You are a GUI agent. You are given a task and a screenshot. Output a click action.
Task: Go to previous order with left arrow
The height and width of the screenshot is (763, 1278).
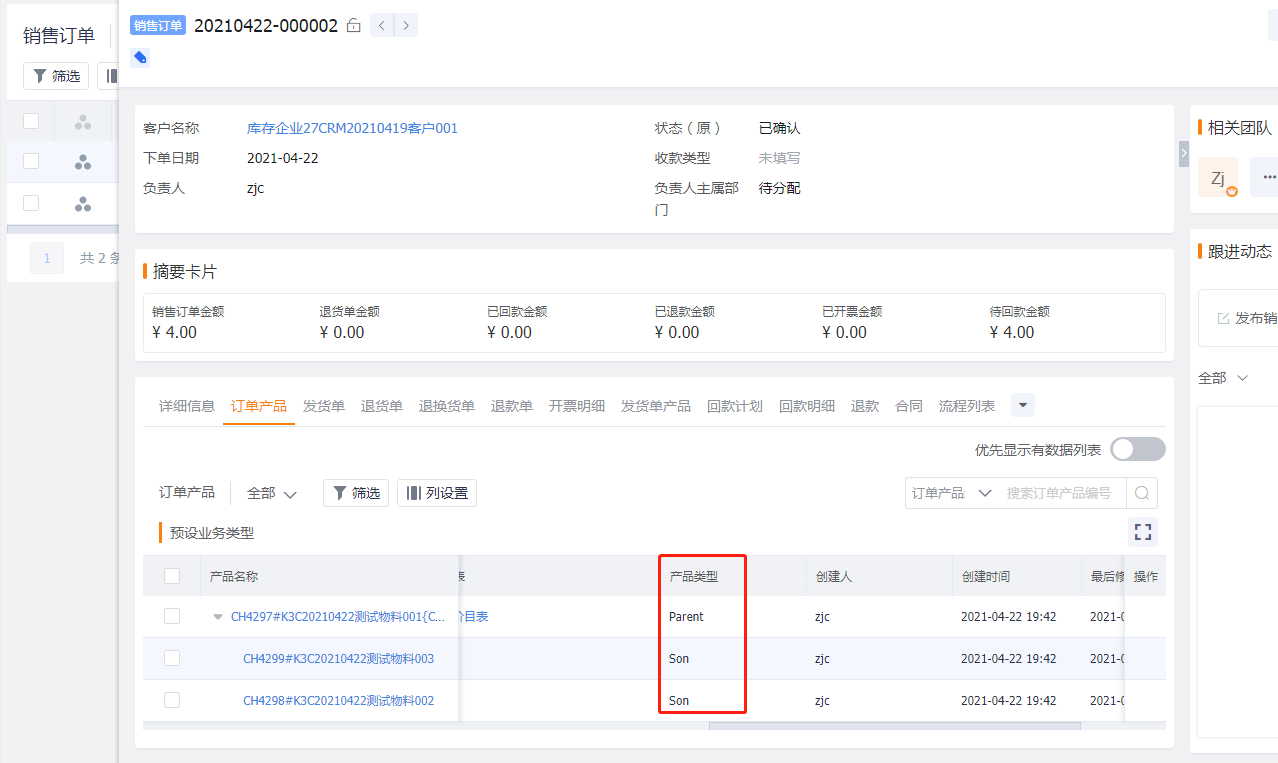pyautogui.click(x=382, y=26)
